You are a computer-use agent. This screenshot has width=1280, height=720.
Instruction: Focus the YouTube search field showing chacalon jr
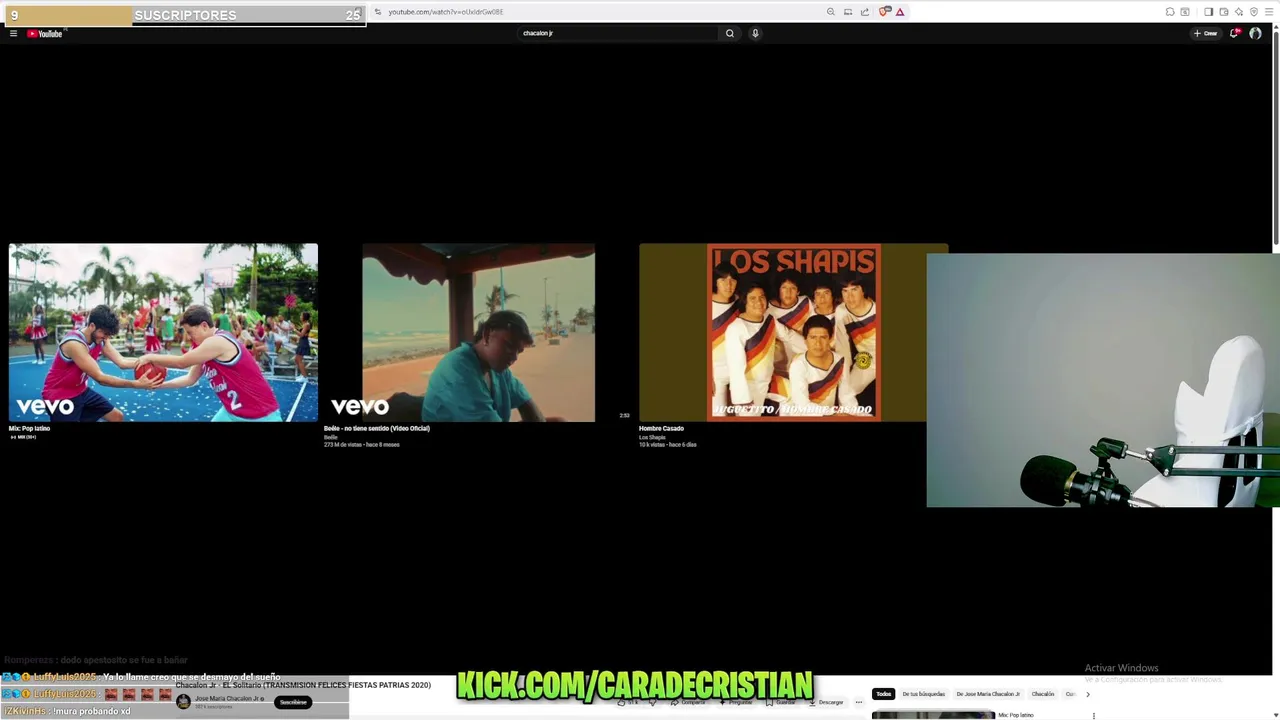point(618,33)
